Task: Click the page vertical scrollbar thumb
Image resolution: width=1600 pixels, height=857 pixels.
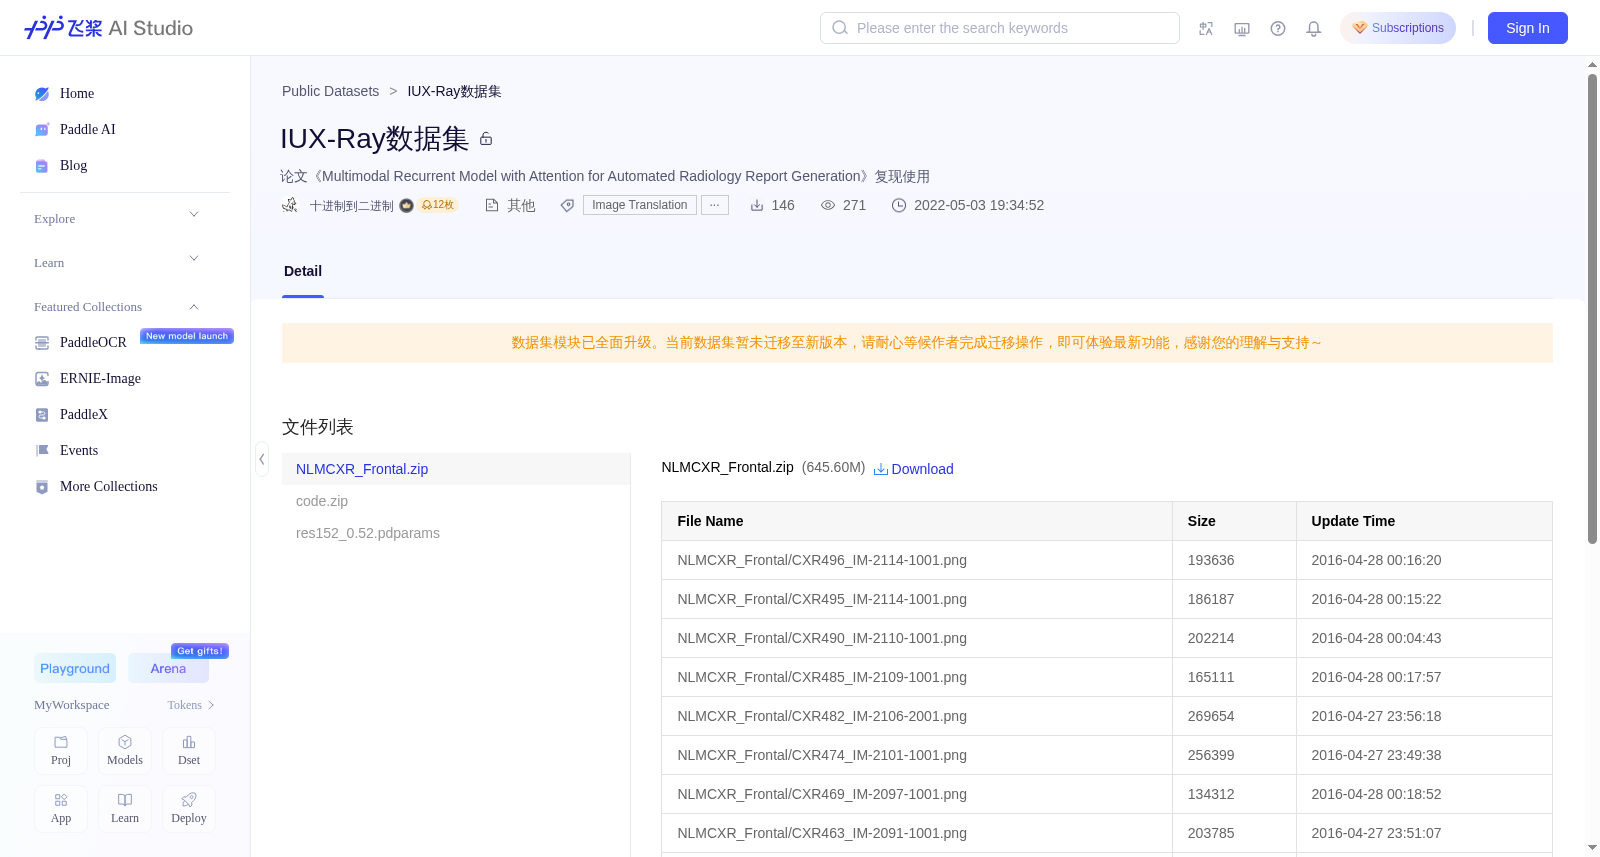Action: click(x=1593, y=309)
